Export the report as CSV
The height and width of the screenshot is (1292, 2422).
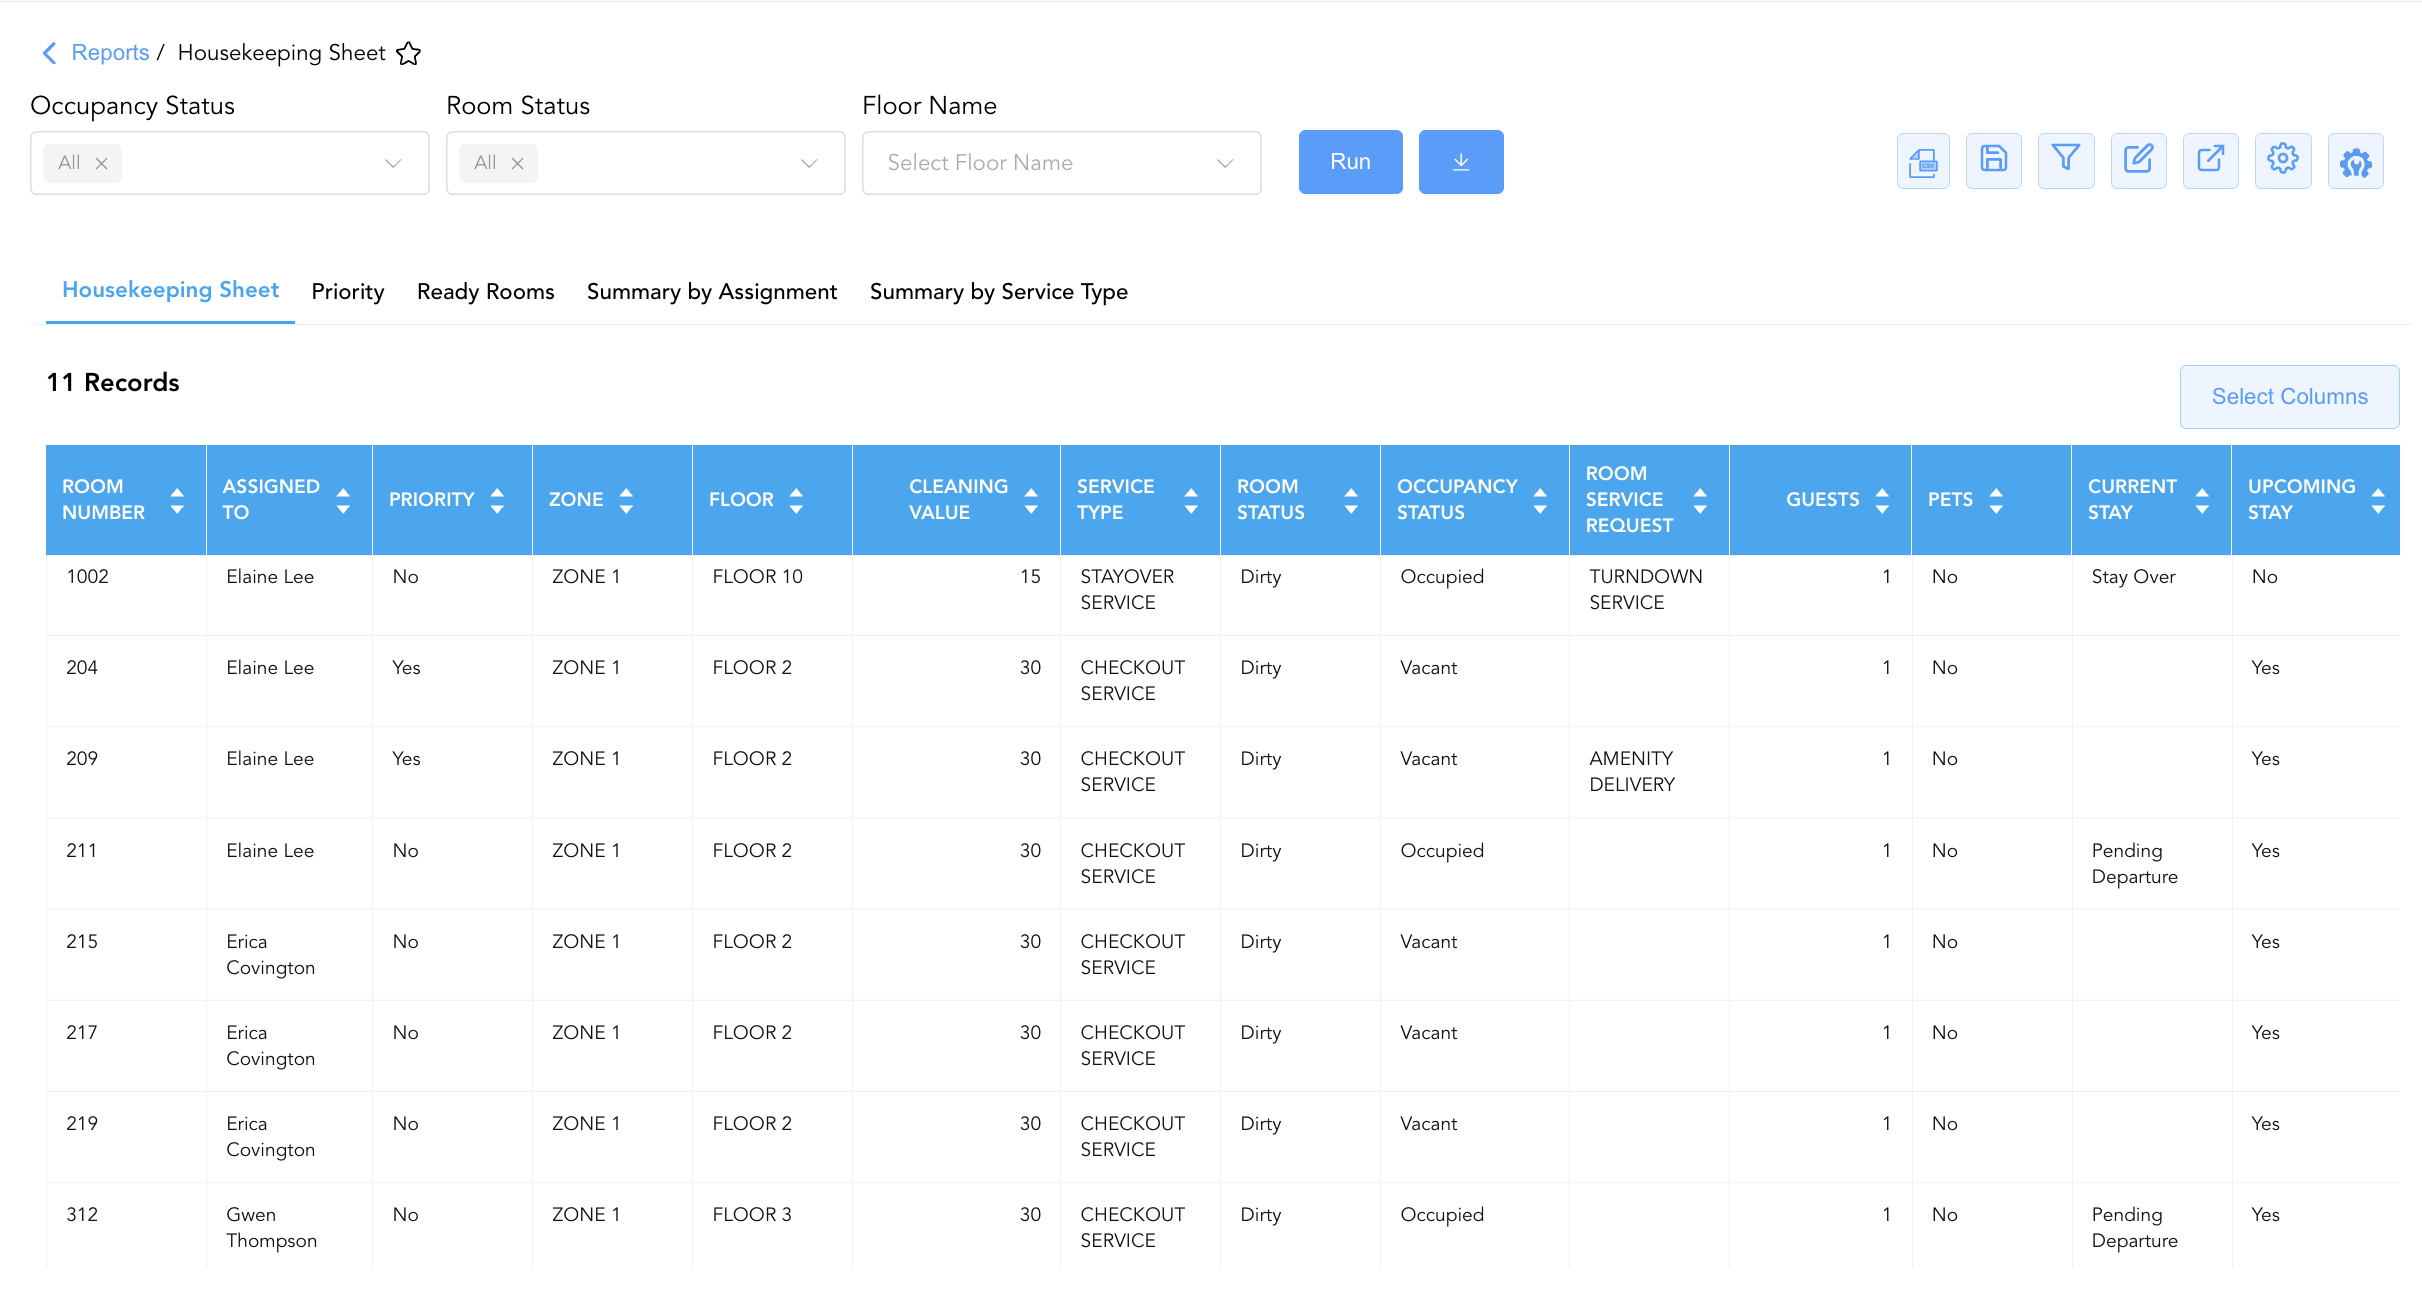tap(1922, 161)
